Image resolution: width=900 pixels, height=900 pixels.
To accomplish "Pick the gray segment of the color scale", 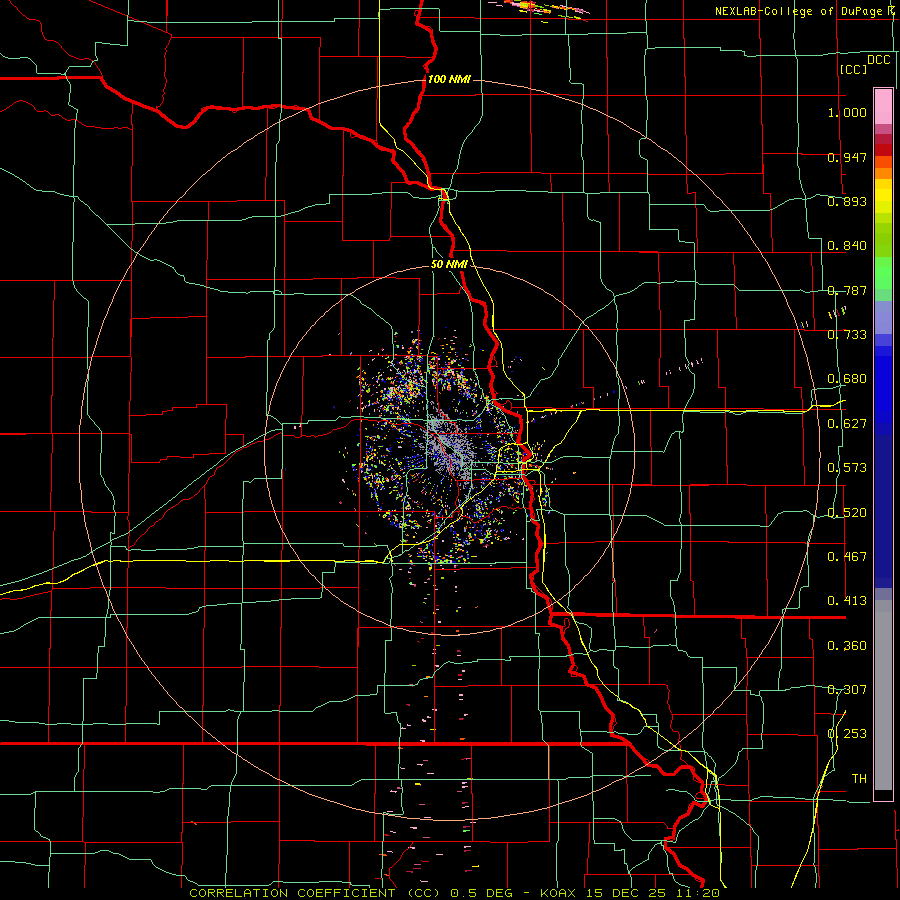I will coord(883,695).
